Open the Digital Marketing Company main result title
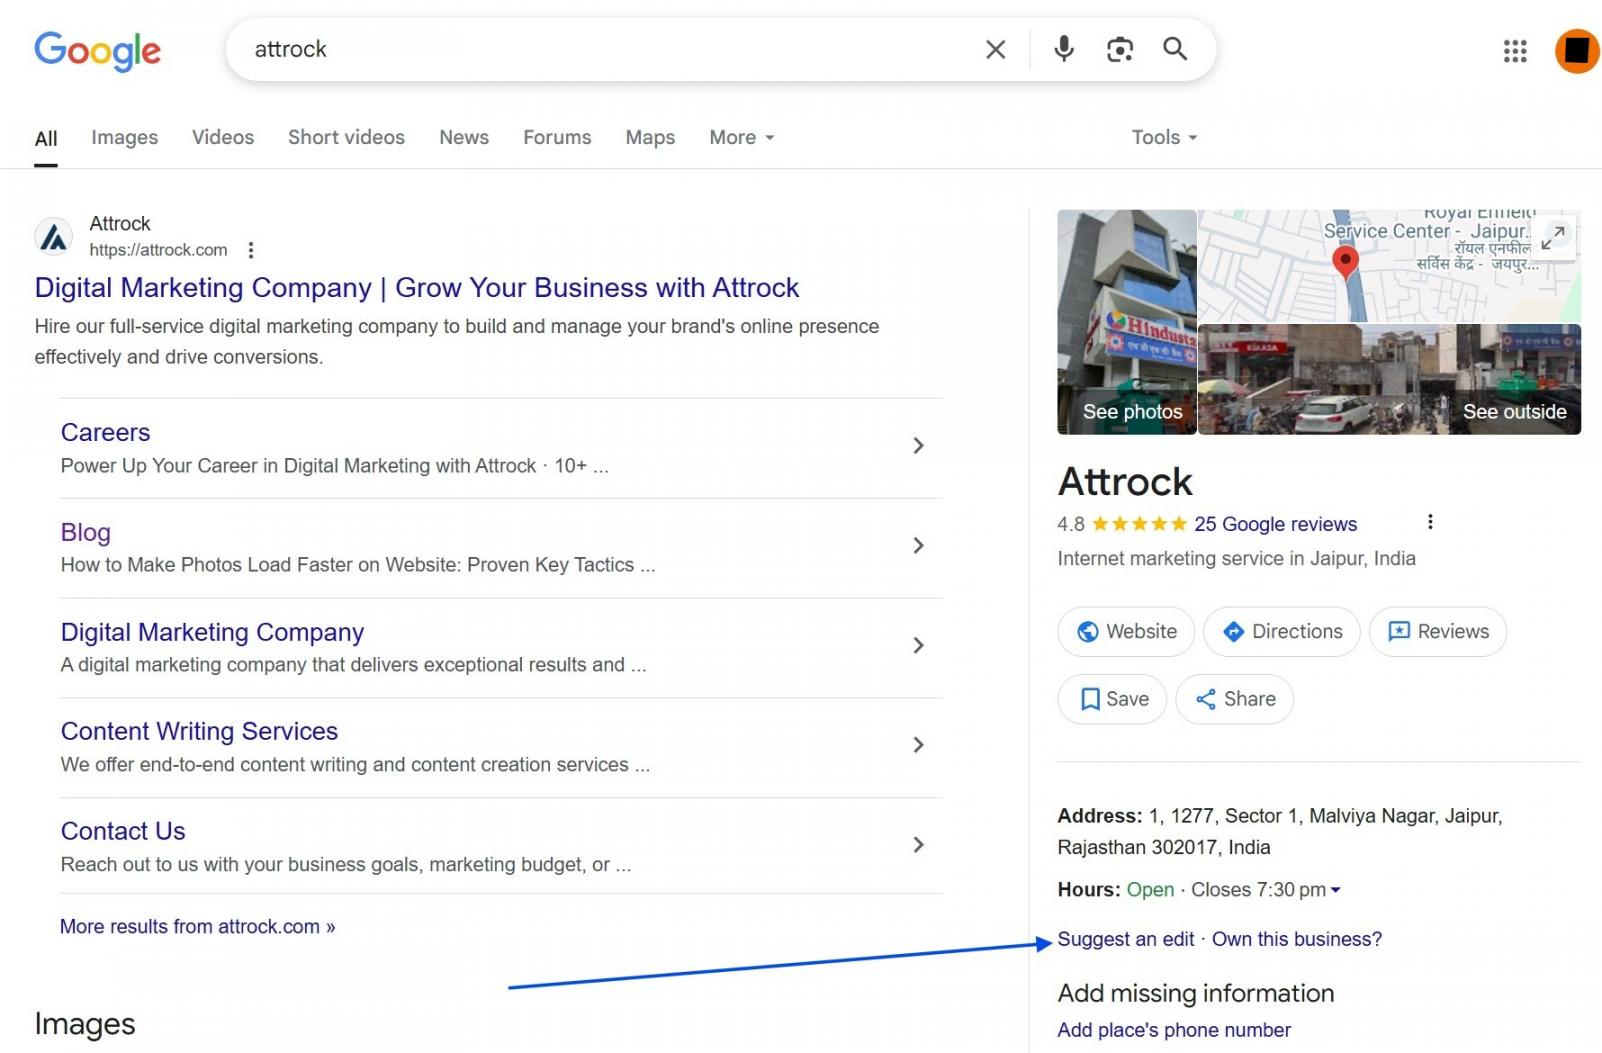This screenshot has width=1602, height=1053. (x=417, y=288)
